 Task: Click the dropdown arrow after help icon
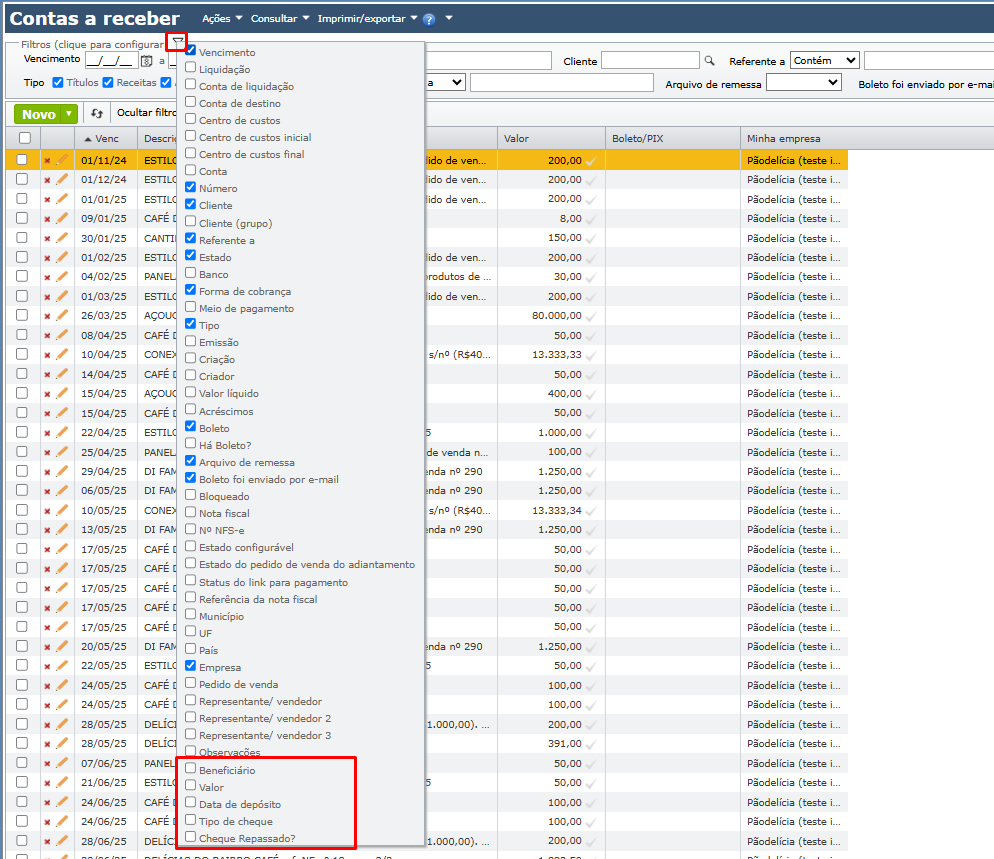449,18
